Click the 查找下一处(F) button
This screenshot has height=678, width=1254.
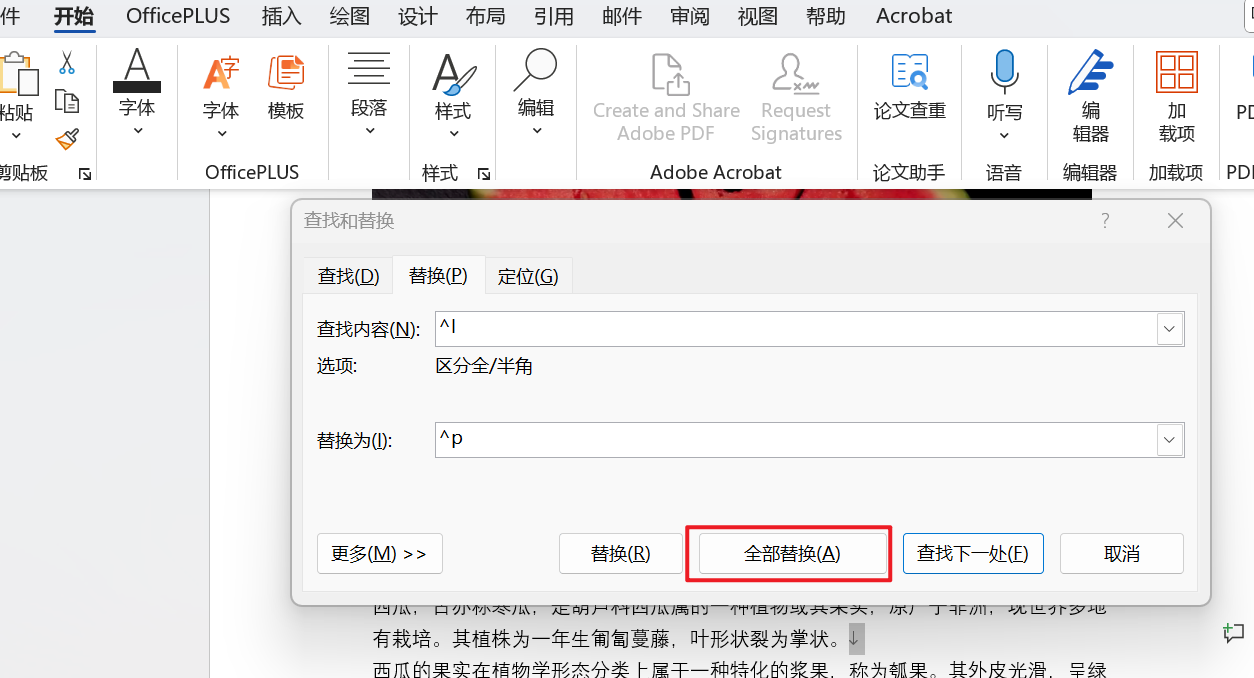973,553
